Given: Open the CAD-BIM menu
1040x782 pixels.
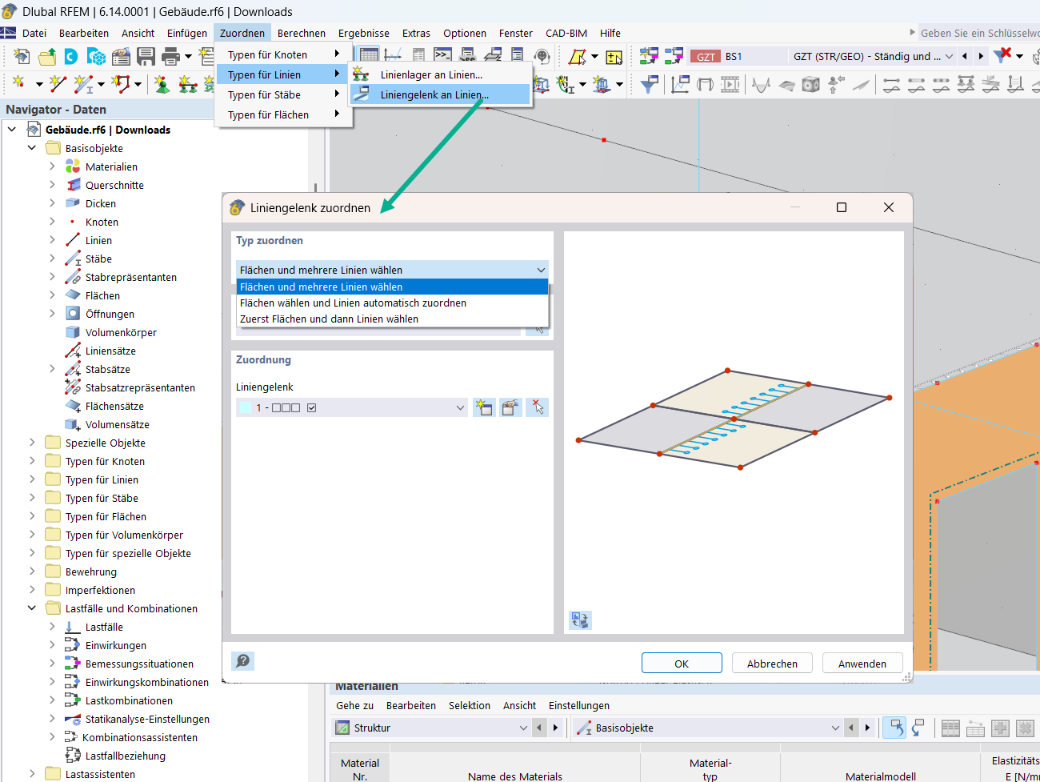Looking at the screenshot, I should point(566,33).
